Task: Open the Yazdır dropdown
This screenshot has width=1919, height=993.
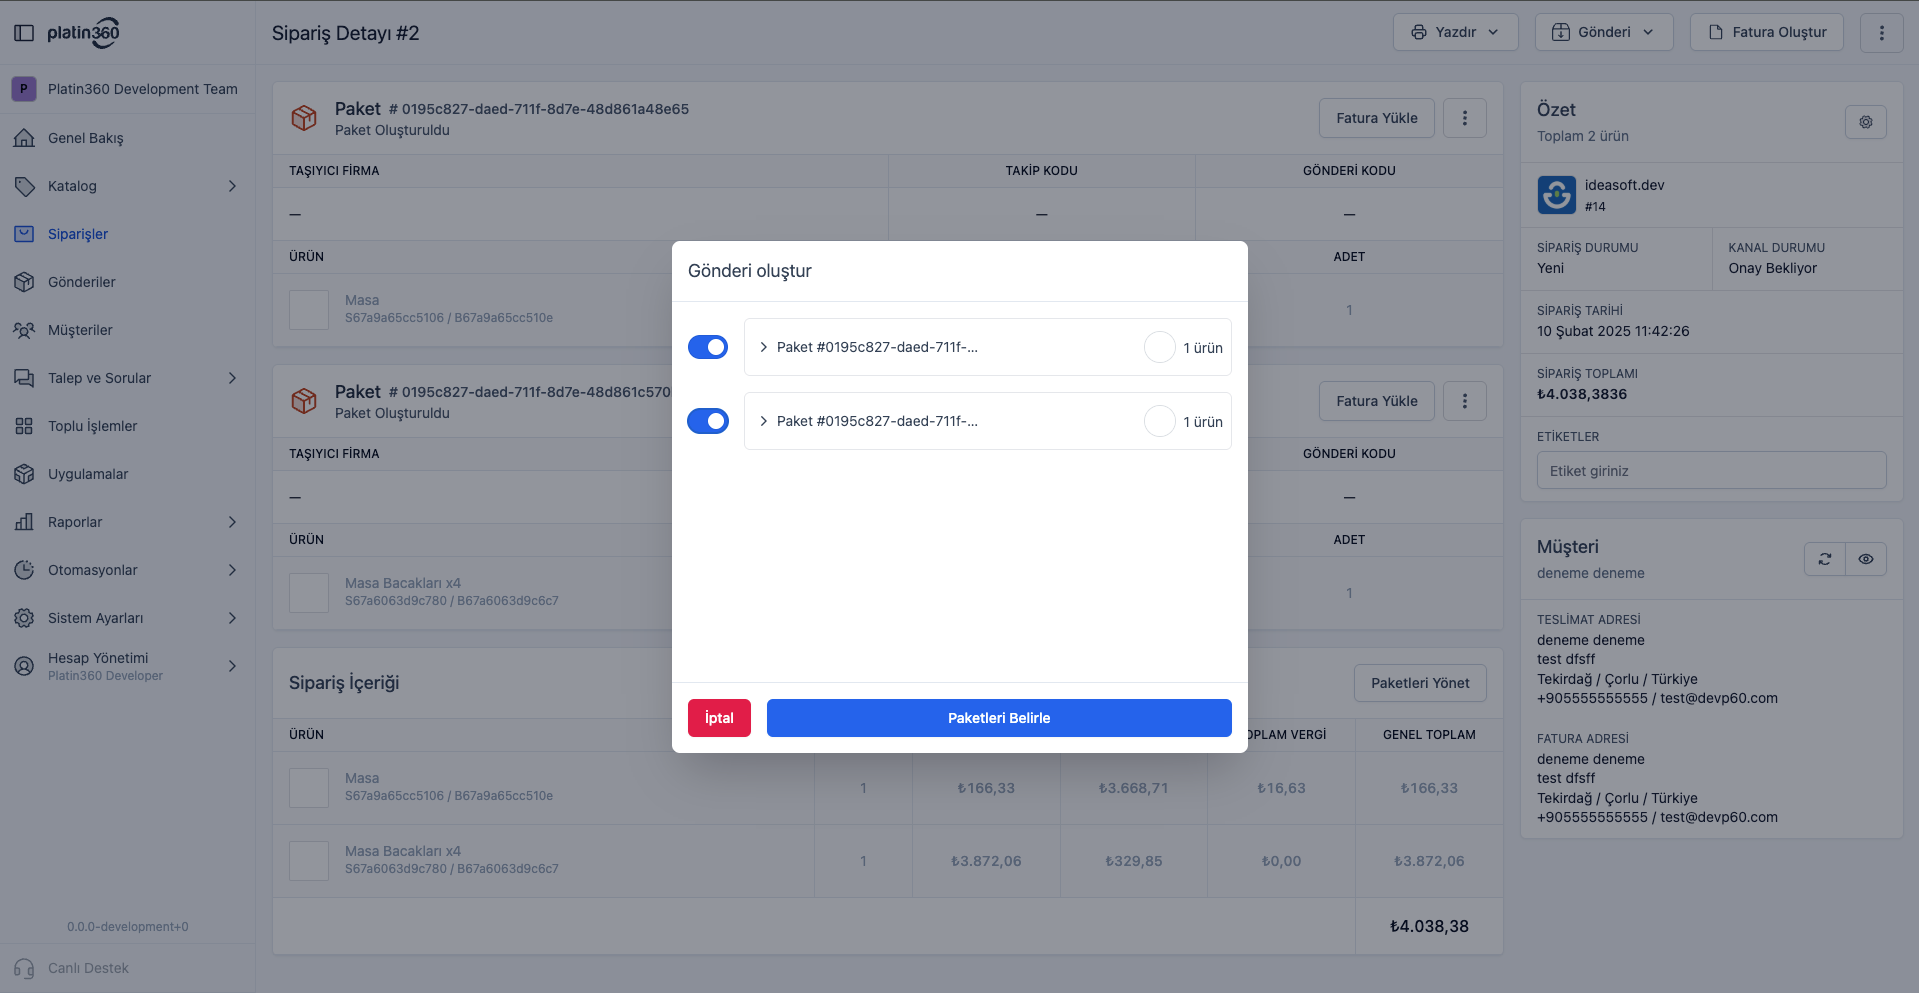Action: coord(1455,32)
